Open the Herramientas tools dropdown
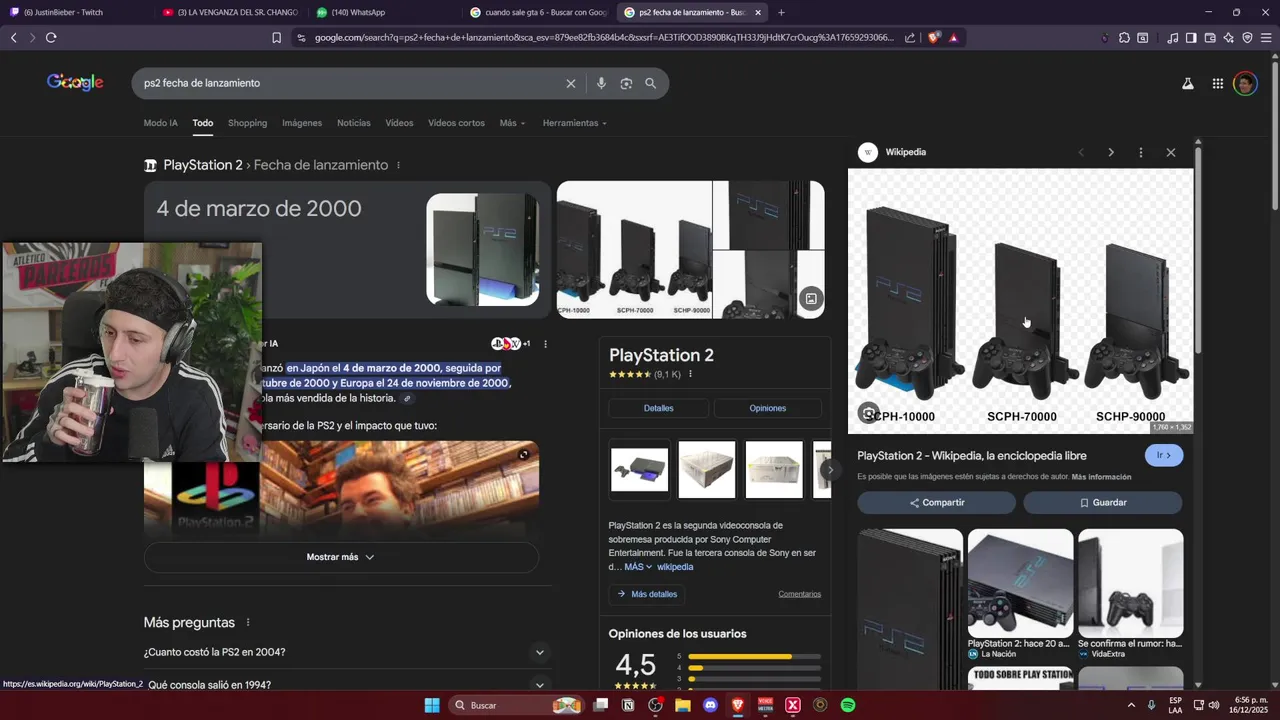Image resolution: width=1280 pixels, height=720 pixels. [x=575, y=123]
